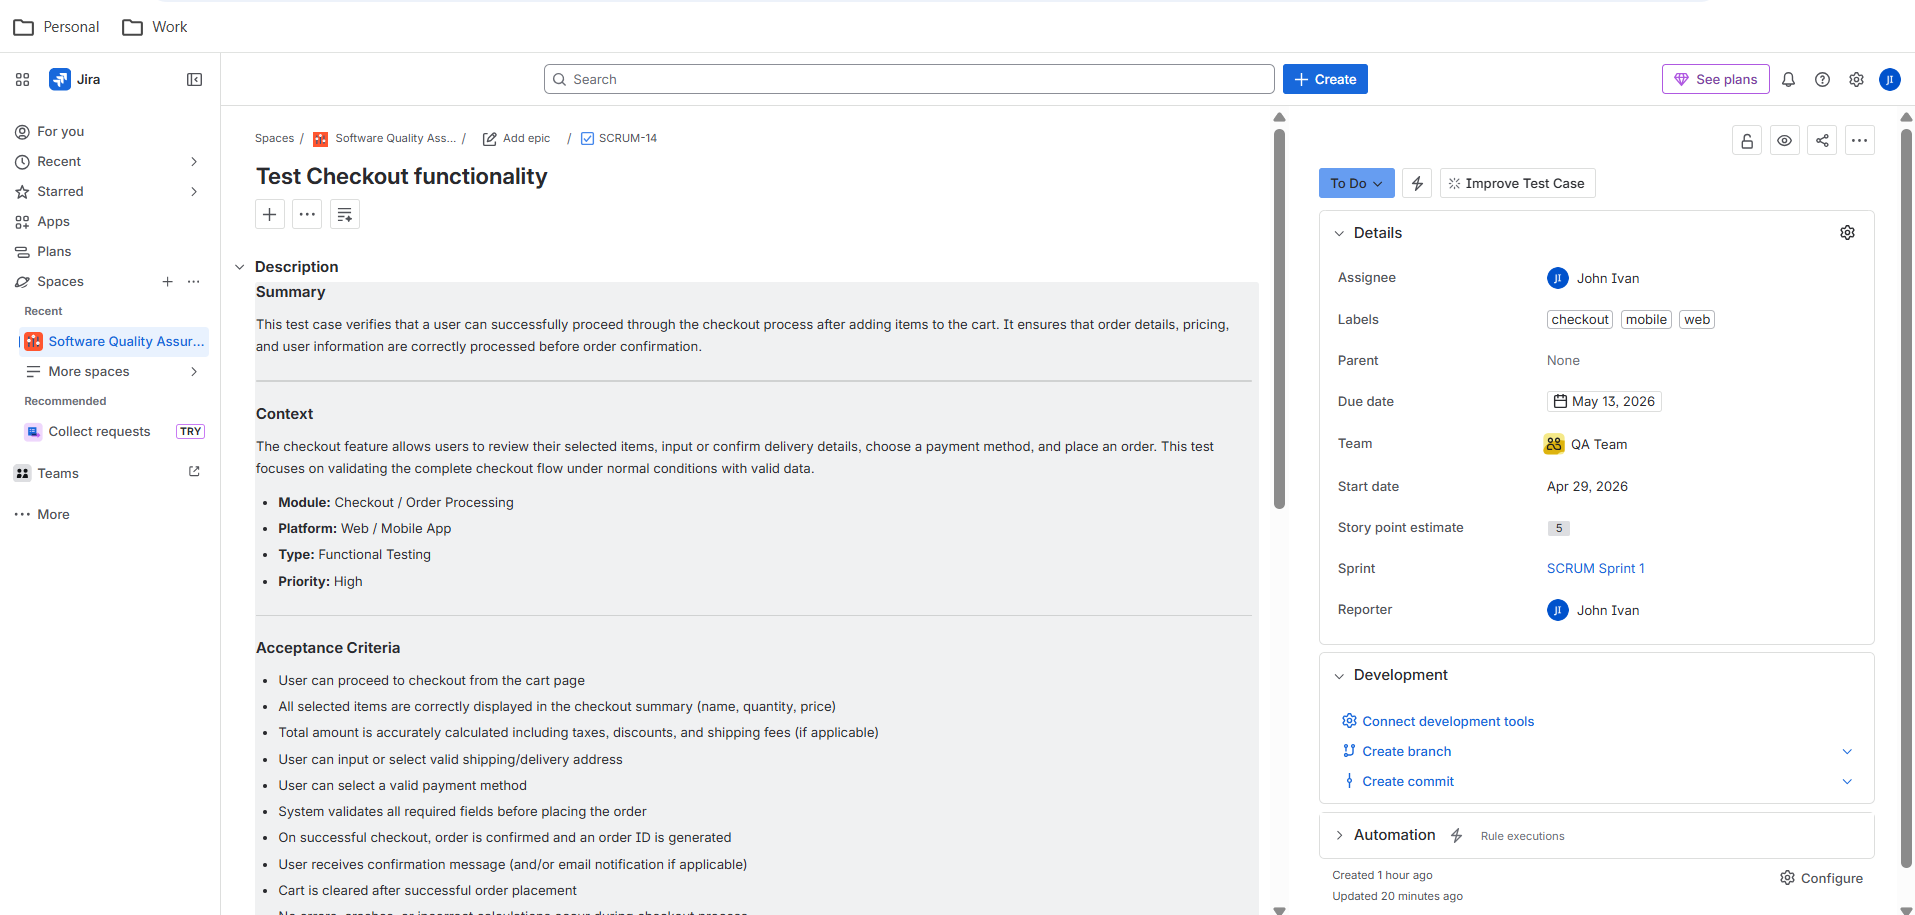Expand the Starred menu arrow
This screenshot has height=915, width=1915.
pos(194,191)
